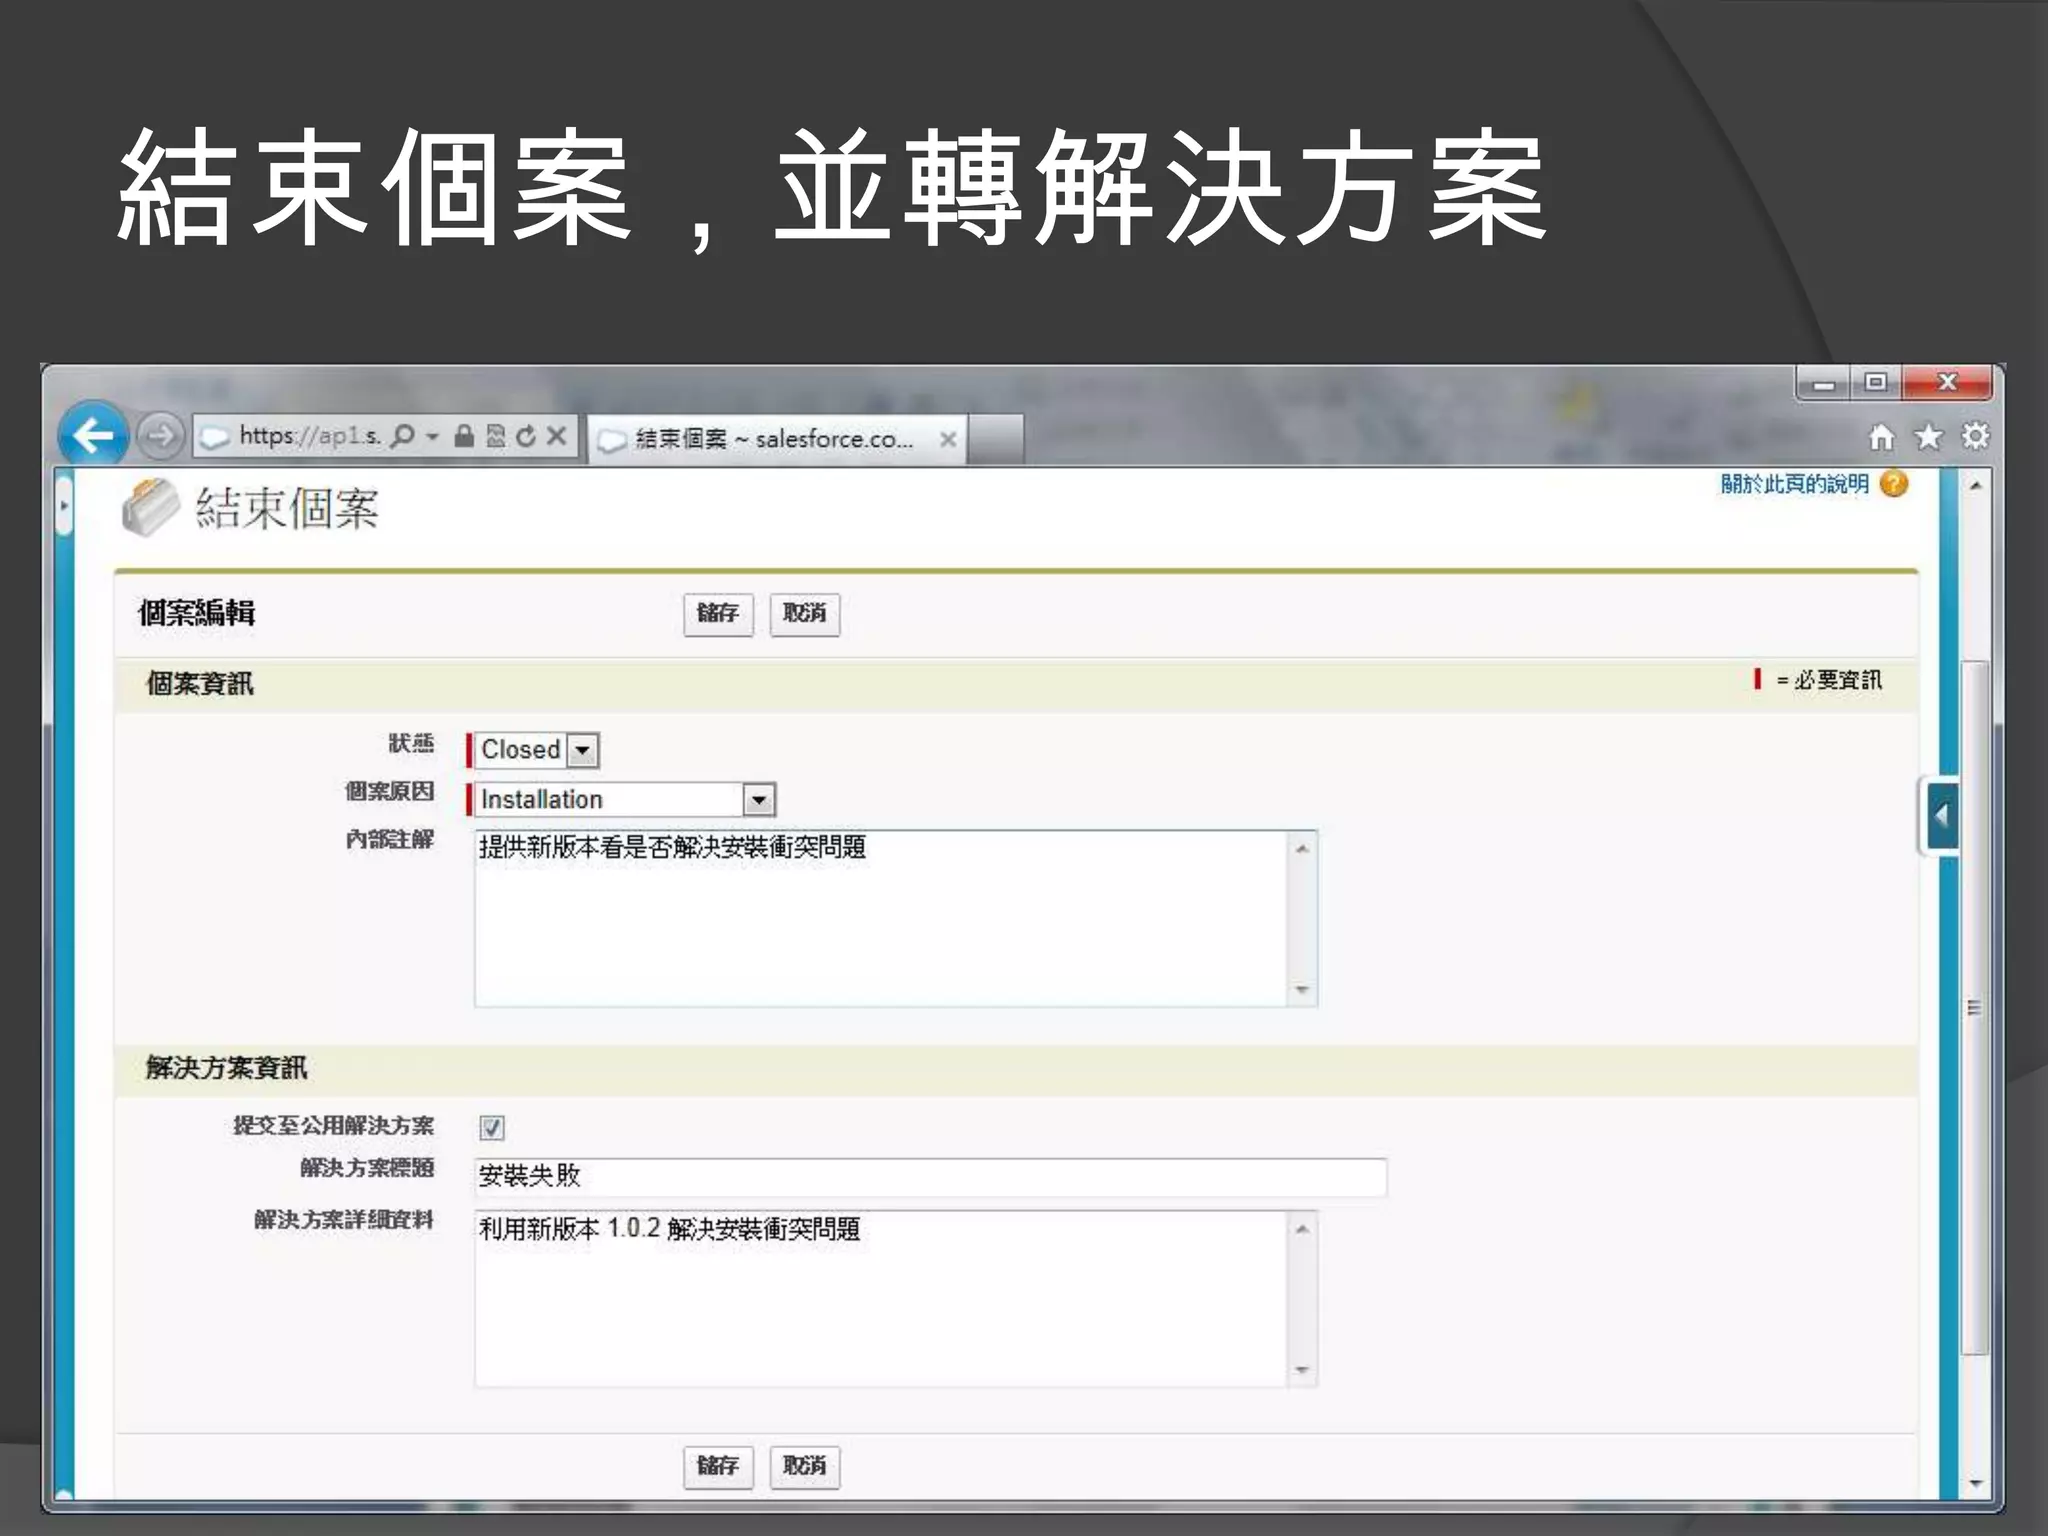Refresh the page via reload icon

click(526, 436)
